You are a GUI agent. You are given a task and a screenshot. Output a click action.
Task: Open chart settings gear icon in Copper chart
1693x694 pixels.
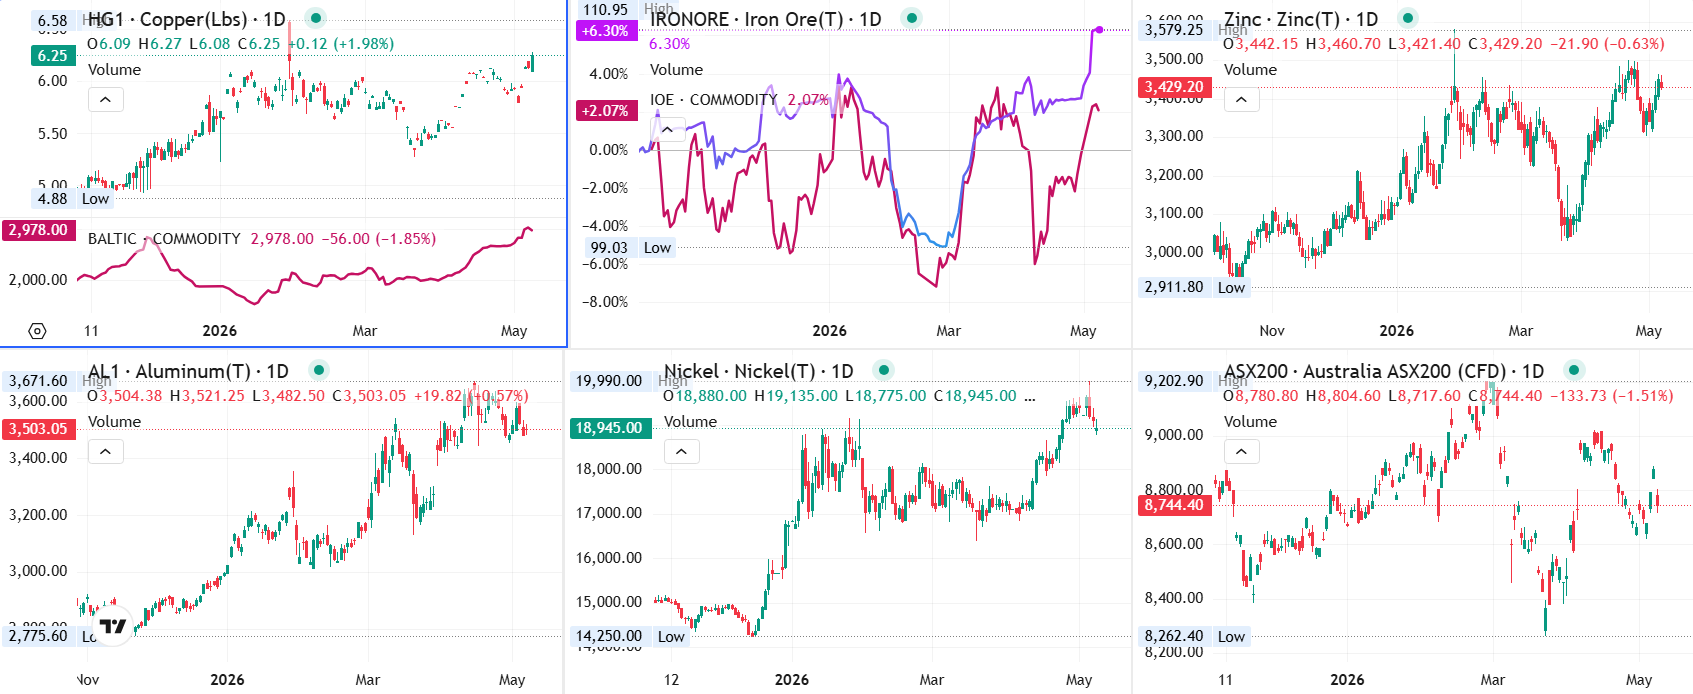click(37, 331)
